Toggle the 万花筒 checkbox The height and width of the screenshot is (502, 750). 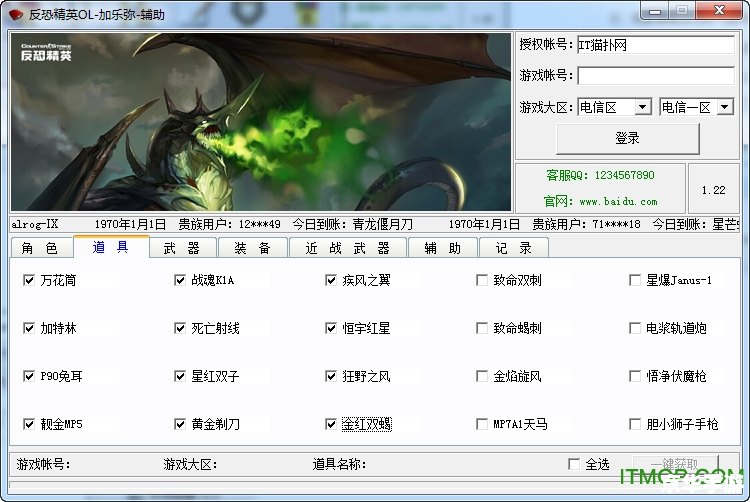(x=29, y=280)
